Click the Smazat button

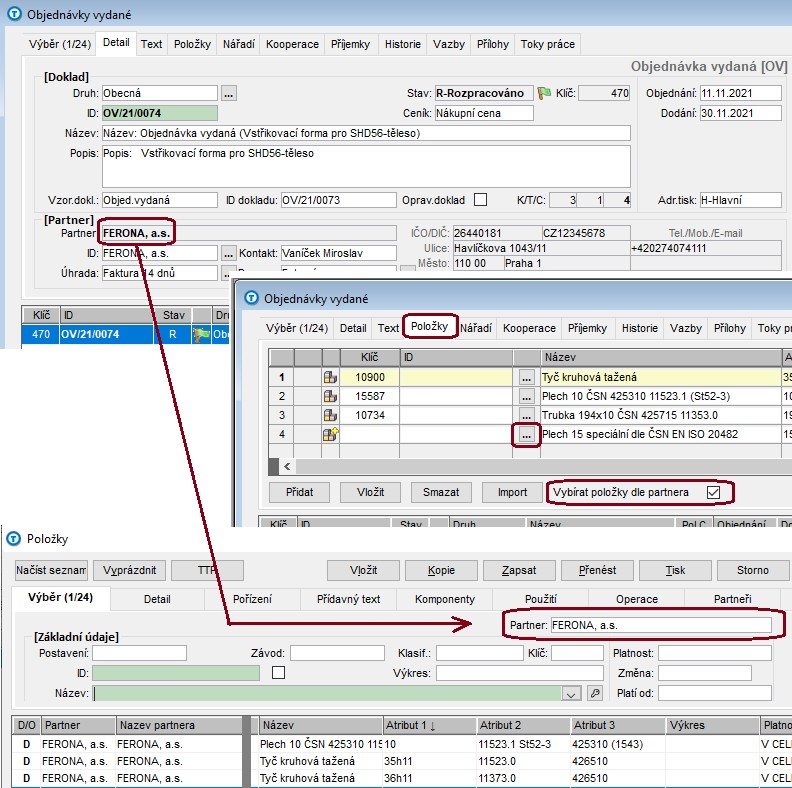pyautogui.click(x=441, y=492)
